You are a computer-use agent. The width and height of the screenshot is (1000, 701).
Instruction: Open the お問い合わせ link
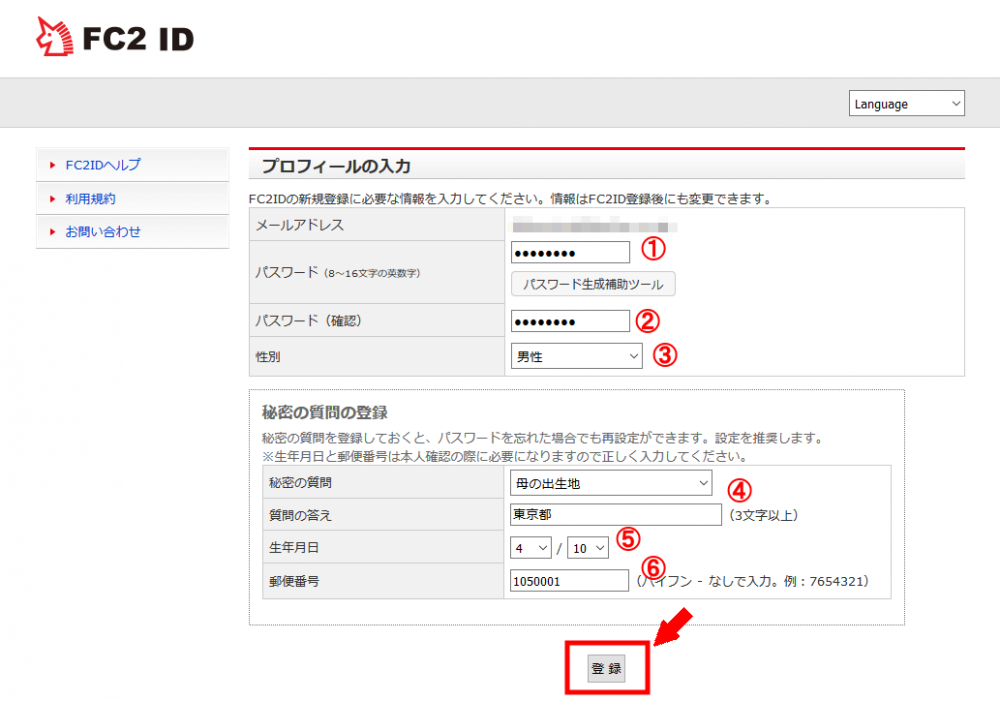(103, 232)
